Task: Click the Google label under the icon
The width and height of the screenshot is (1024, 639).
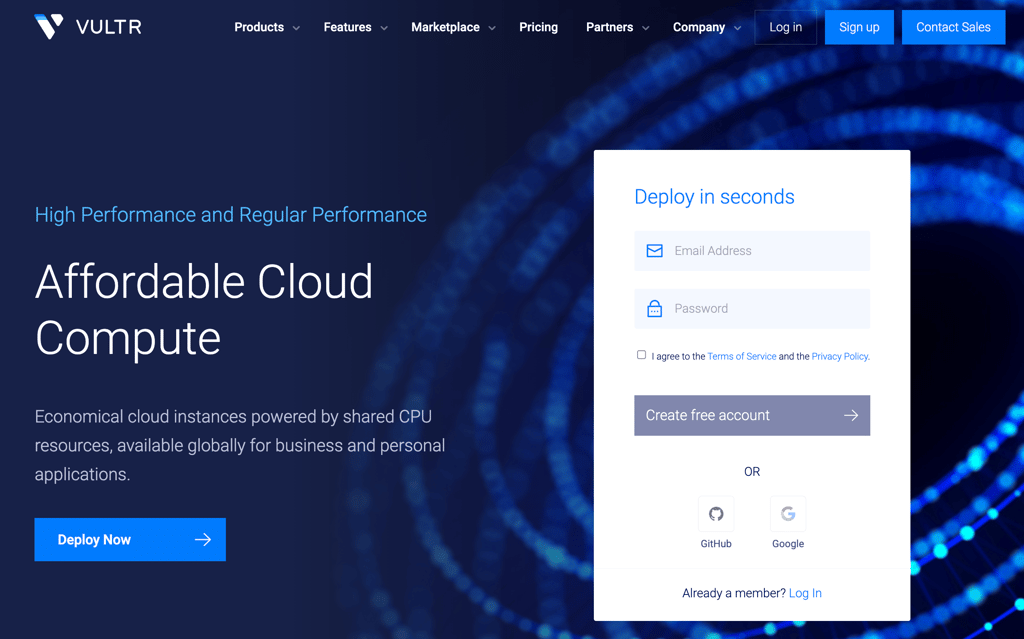Action: pos(788,544)
